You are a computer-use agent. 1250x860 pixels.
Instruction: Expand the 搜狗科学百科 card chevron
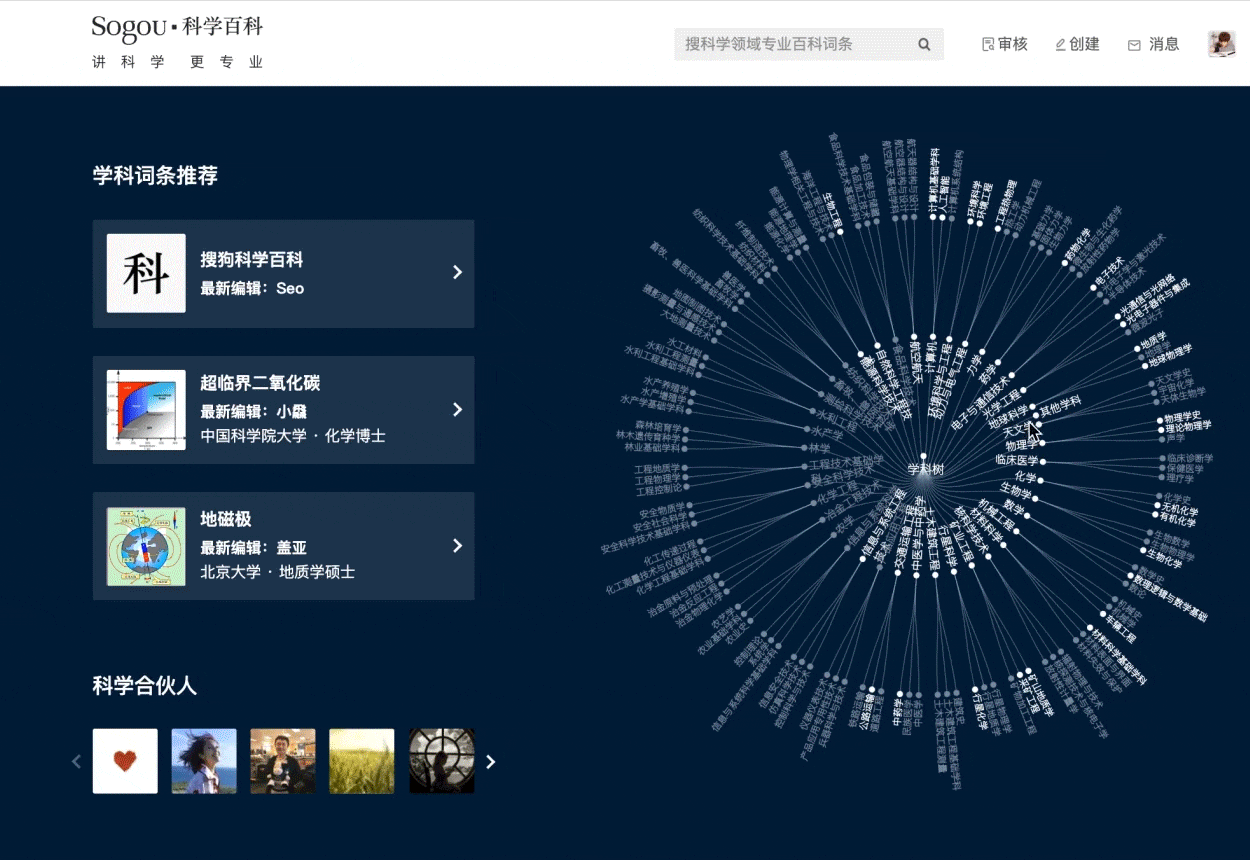click(x=457, y=272)
